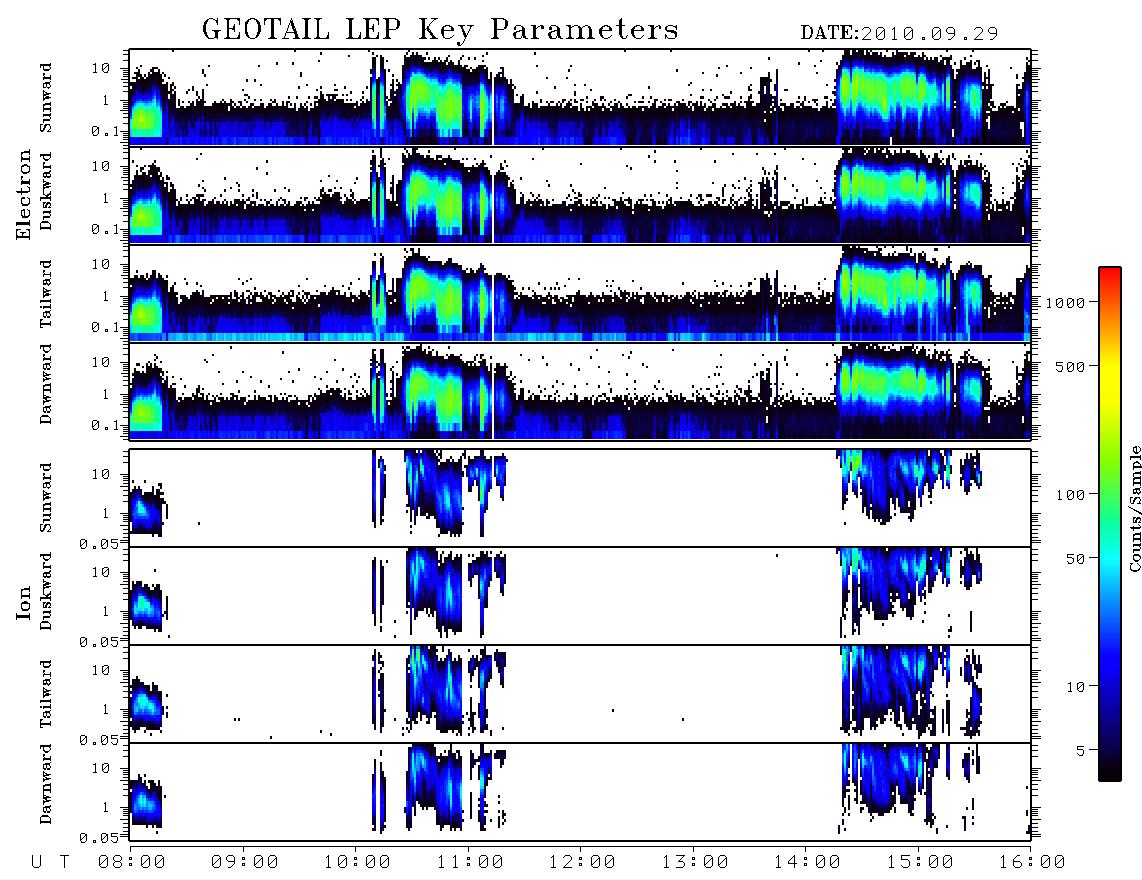Image resolution: width=1142 pixels, height=880 pixels.
Task: Select the 13:00 time tick label
Action: pos(695,863)
